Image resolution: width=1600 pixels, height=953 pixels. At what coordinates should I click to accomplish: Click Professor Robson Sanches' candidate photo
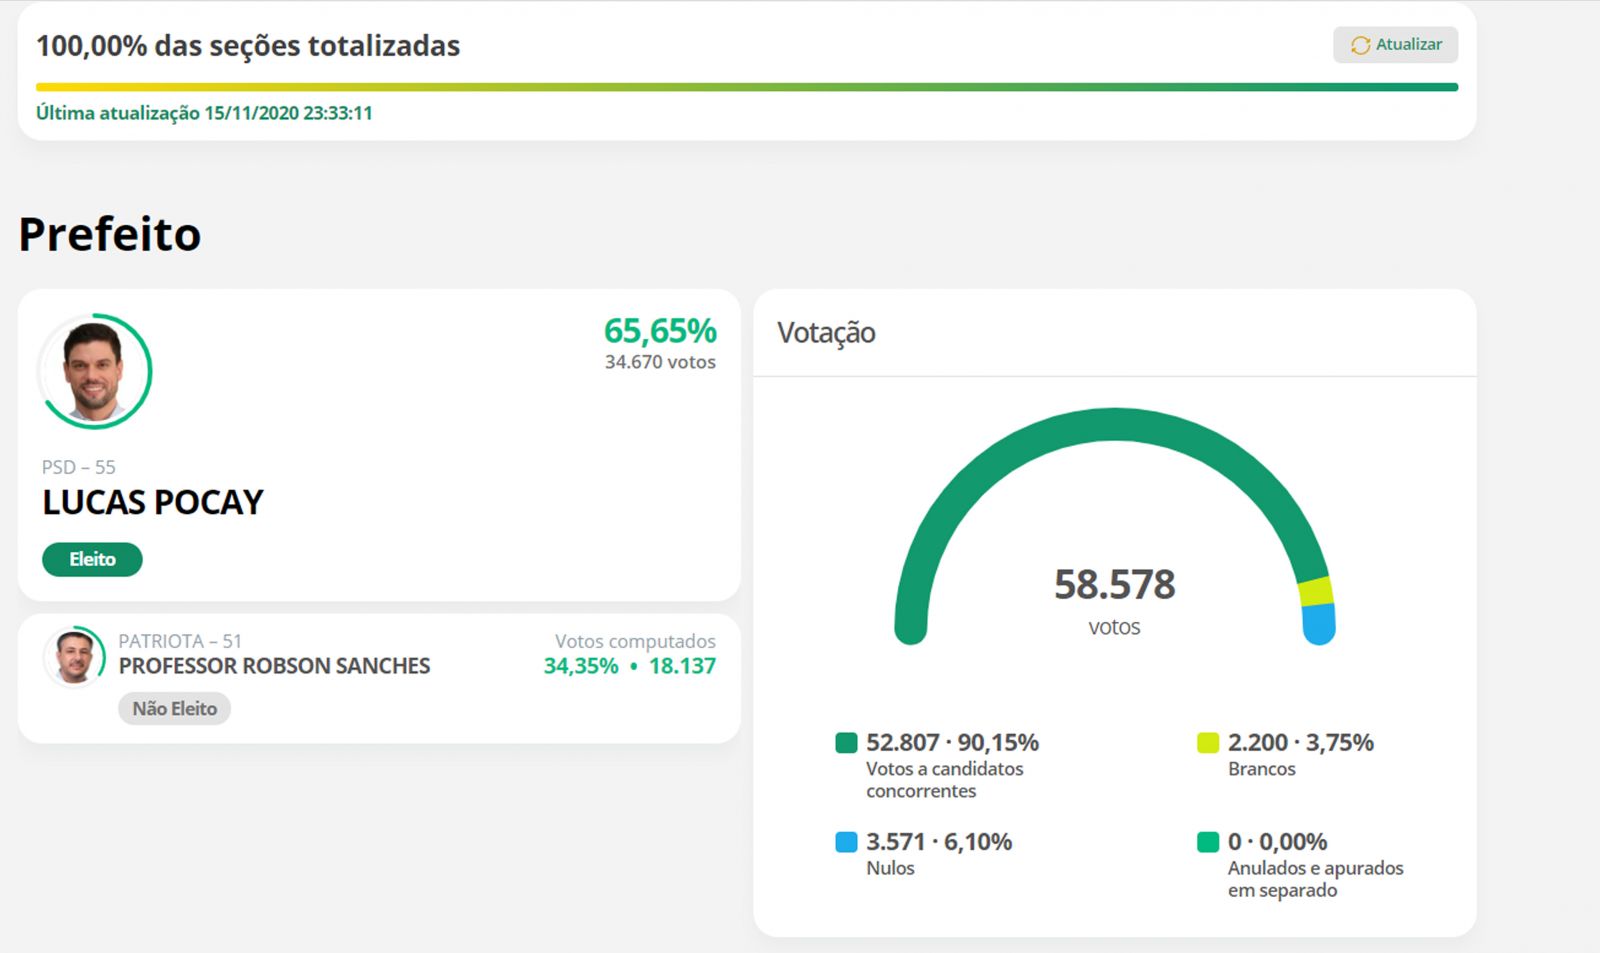tap(75, 657)
